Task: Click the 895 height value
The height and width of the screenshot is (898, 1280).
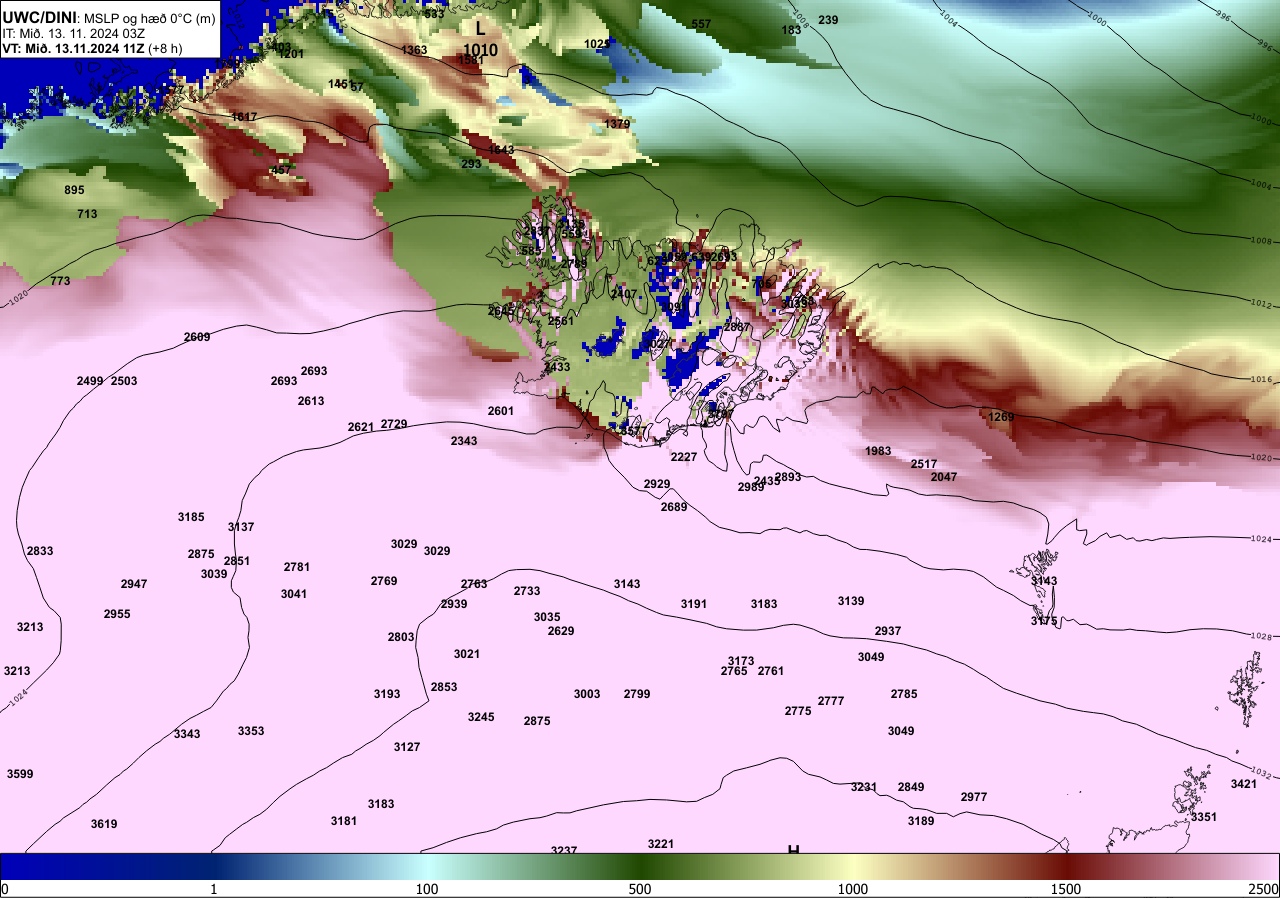Action: [74, 190]
